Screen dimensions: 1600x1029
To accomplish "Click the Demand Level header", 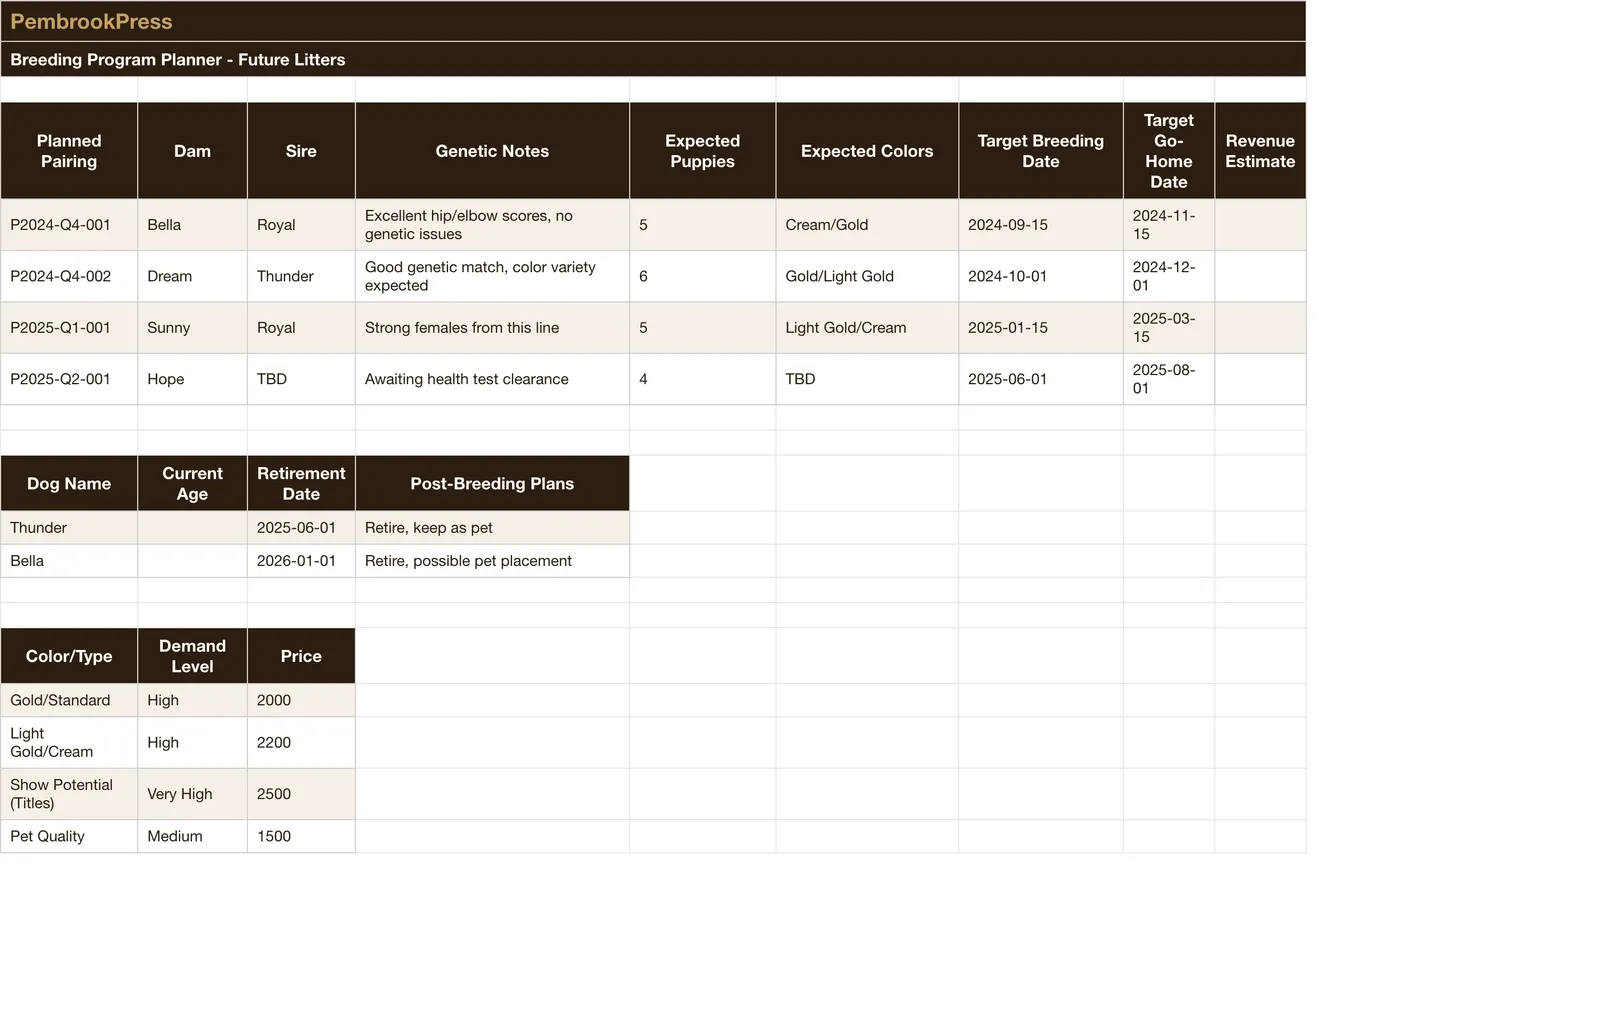I will click(192, 656).
